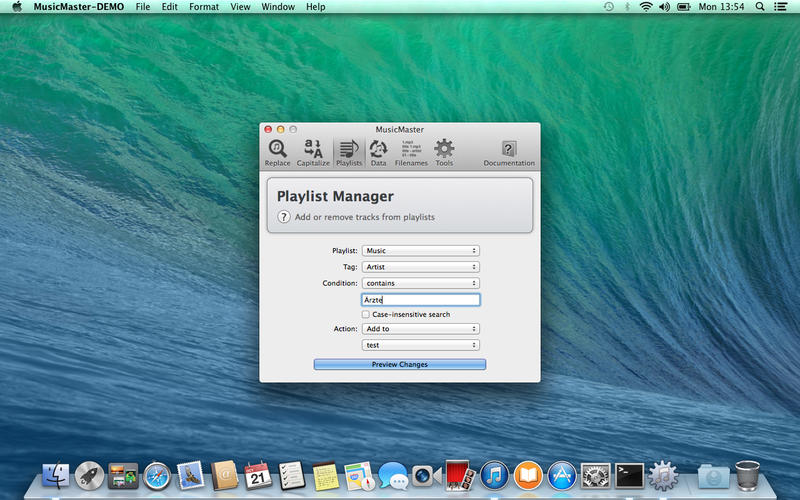Open Contacts in the Dock
Screen dimensions: 800x500
click(224, 476)
